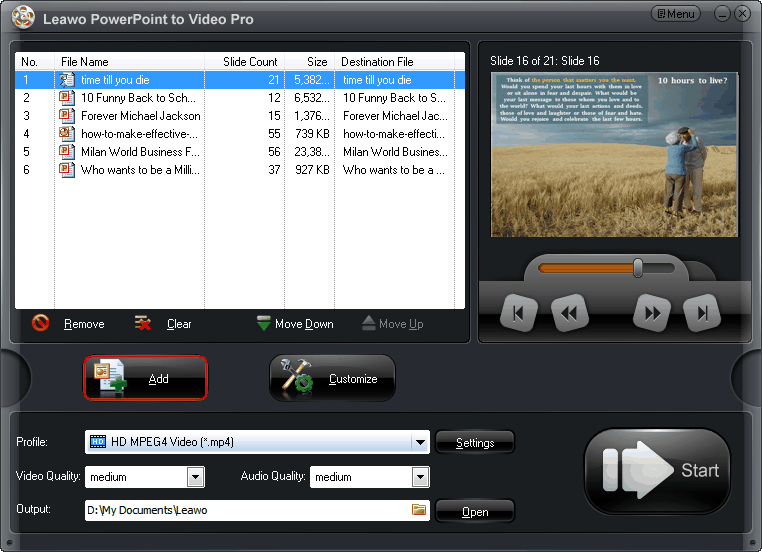Click destination 'how-to-make-effecti...'
762x552 pixels.
pos(394,134)
